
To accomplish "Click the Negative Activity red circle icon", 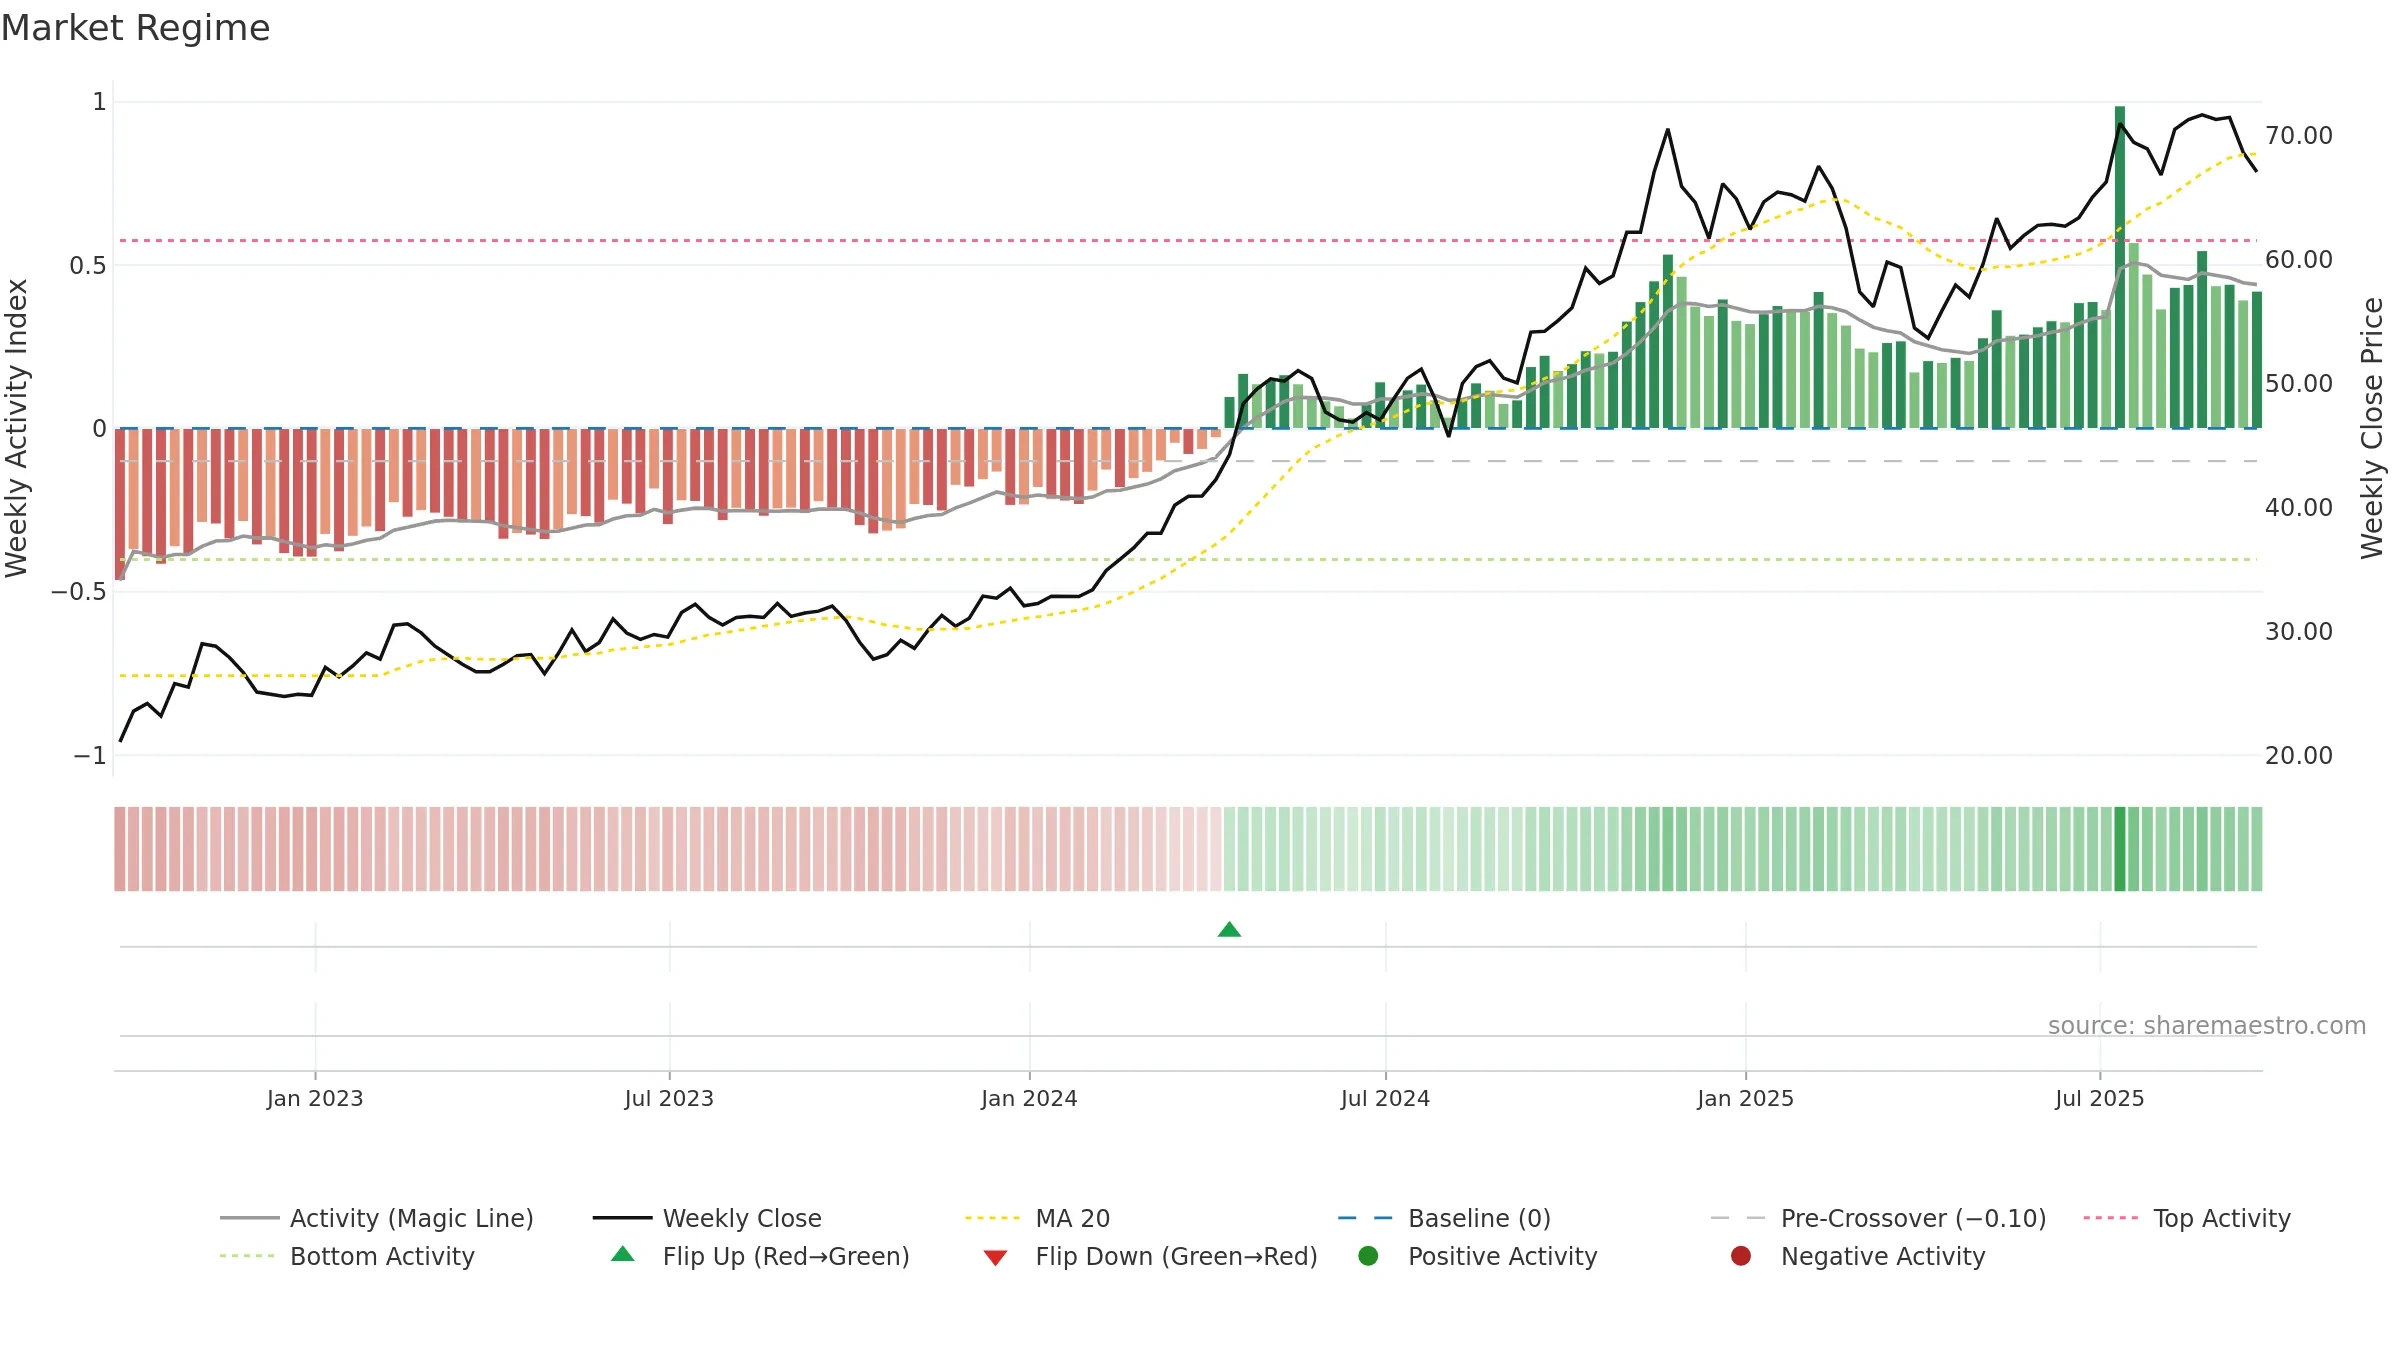I will click(1741, 1255).
